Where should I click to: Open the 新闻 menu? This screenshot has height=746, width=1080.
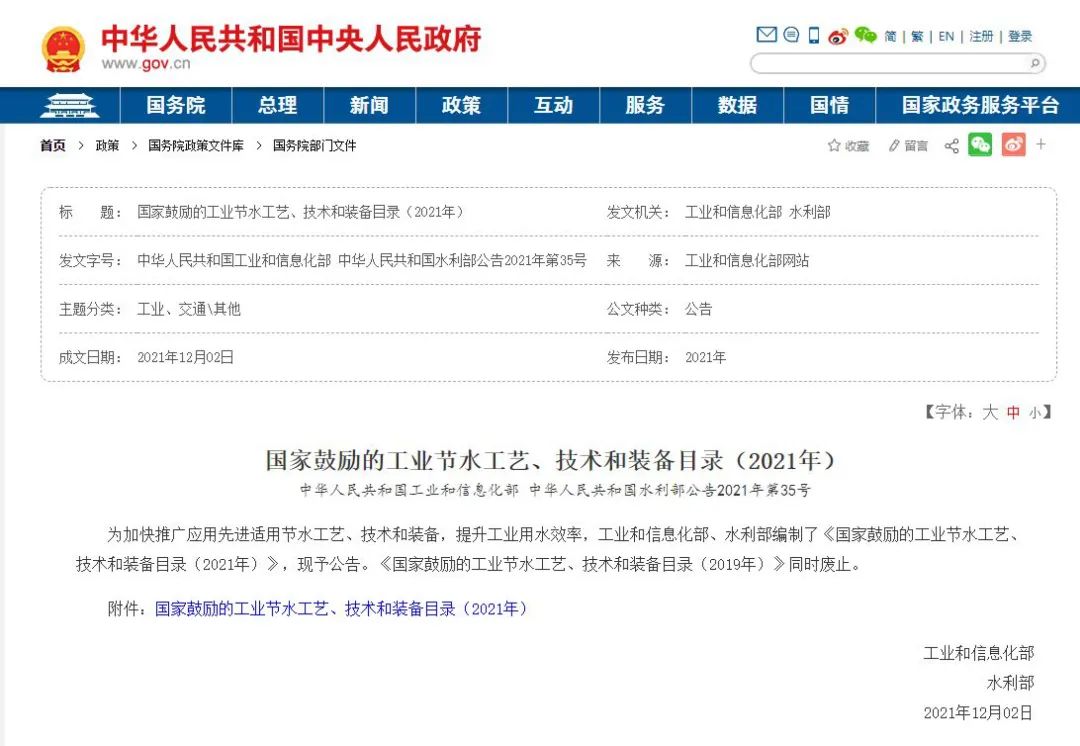tap(369, 105)
